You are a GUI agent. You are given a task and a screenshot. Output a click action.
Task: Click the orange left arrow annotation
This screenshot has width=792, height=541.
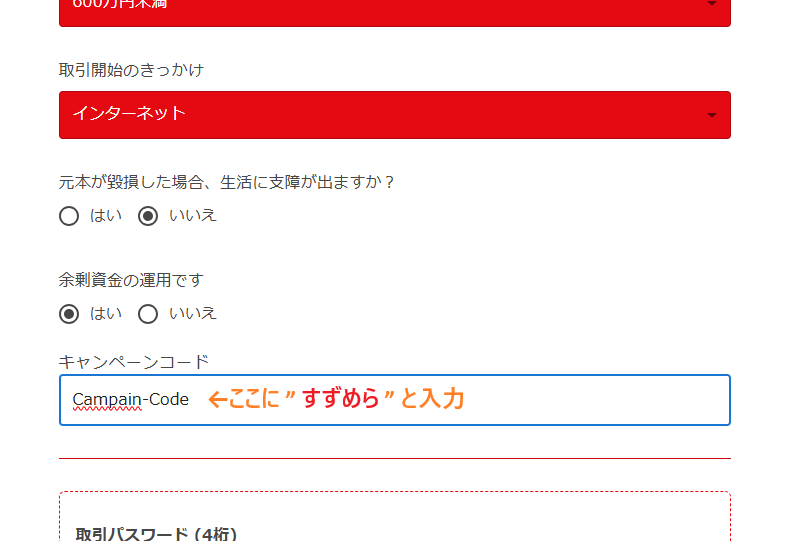click(x=218, y=400)
